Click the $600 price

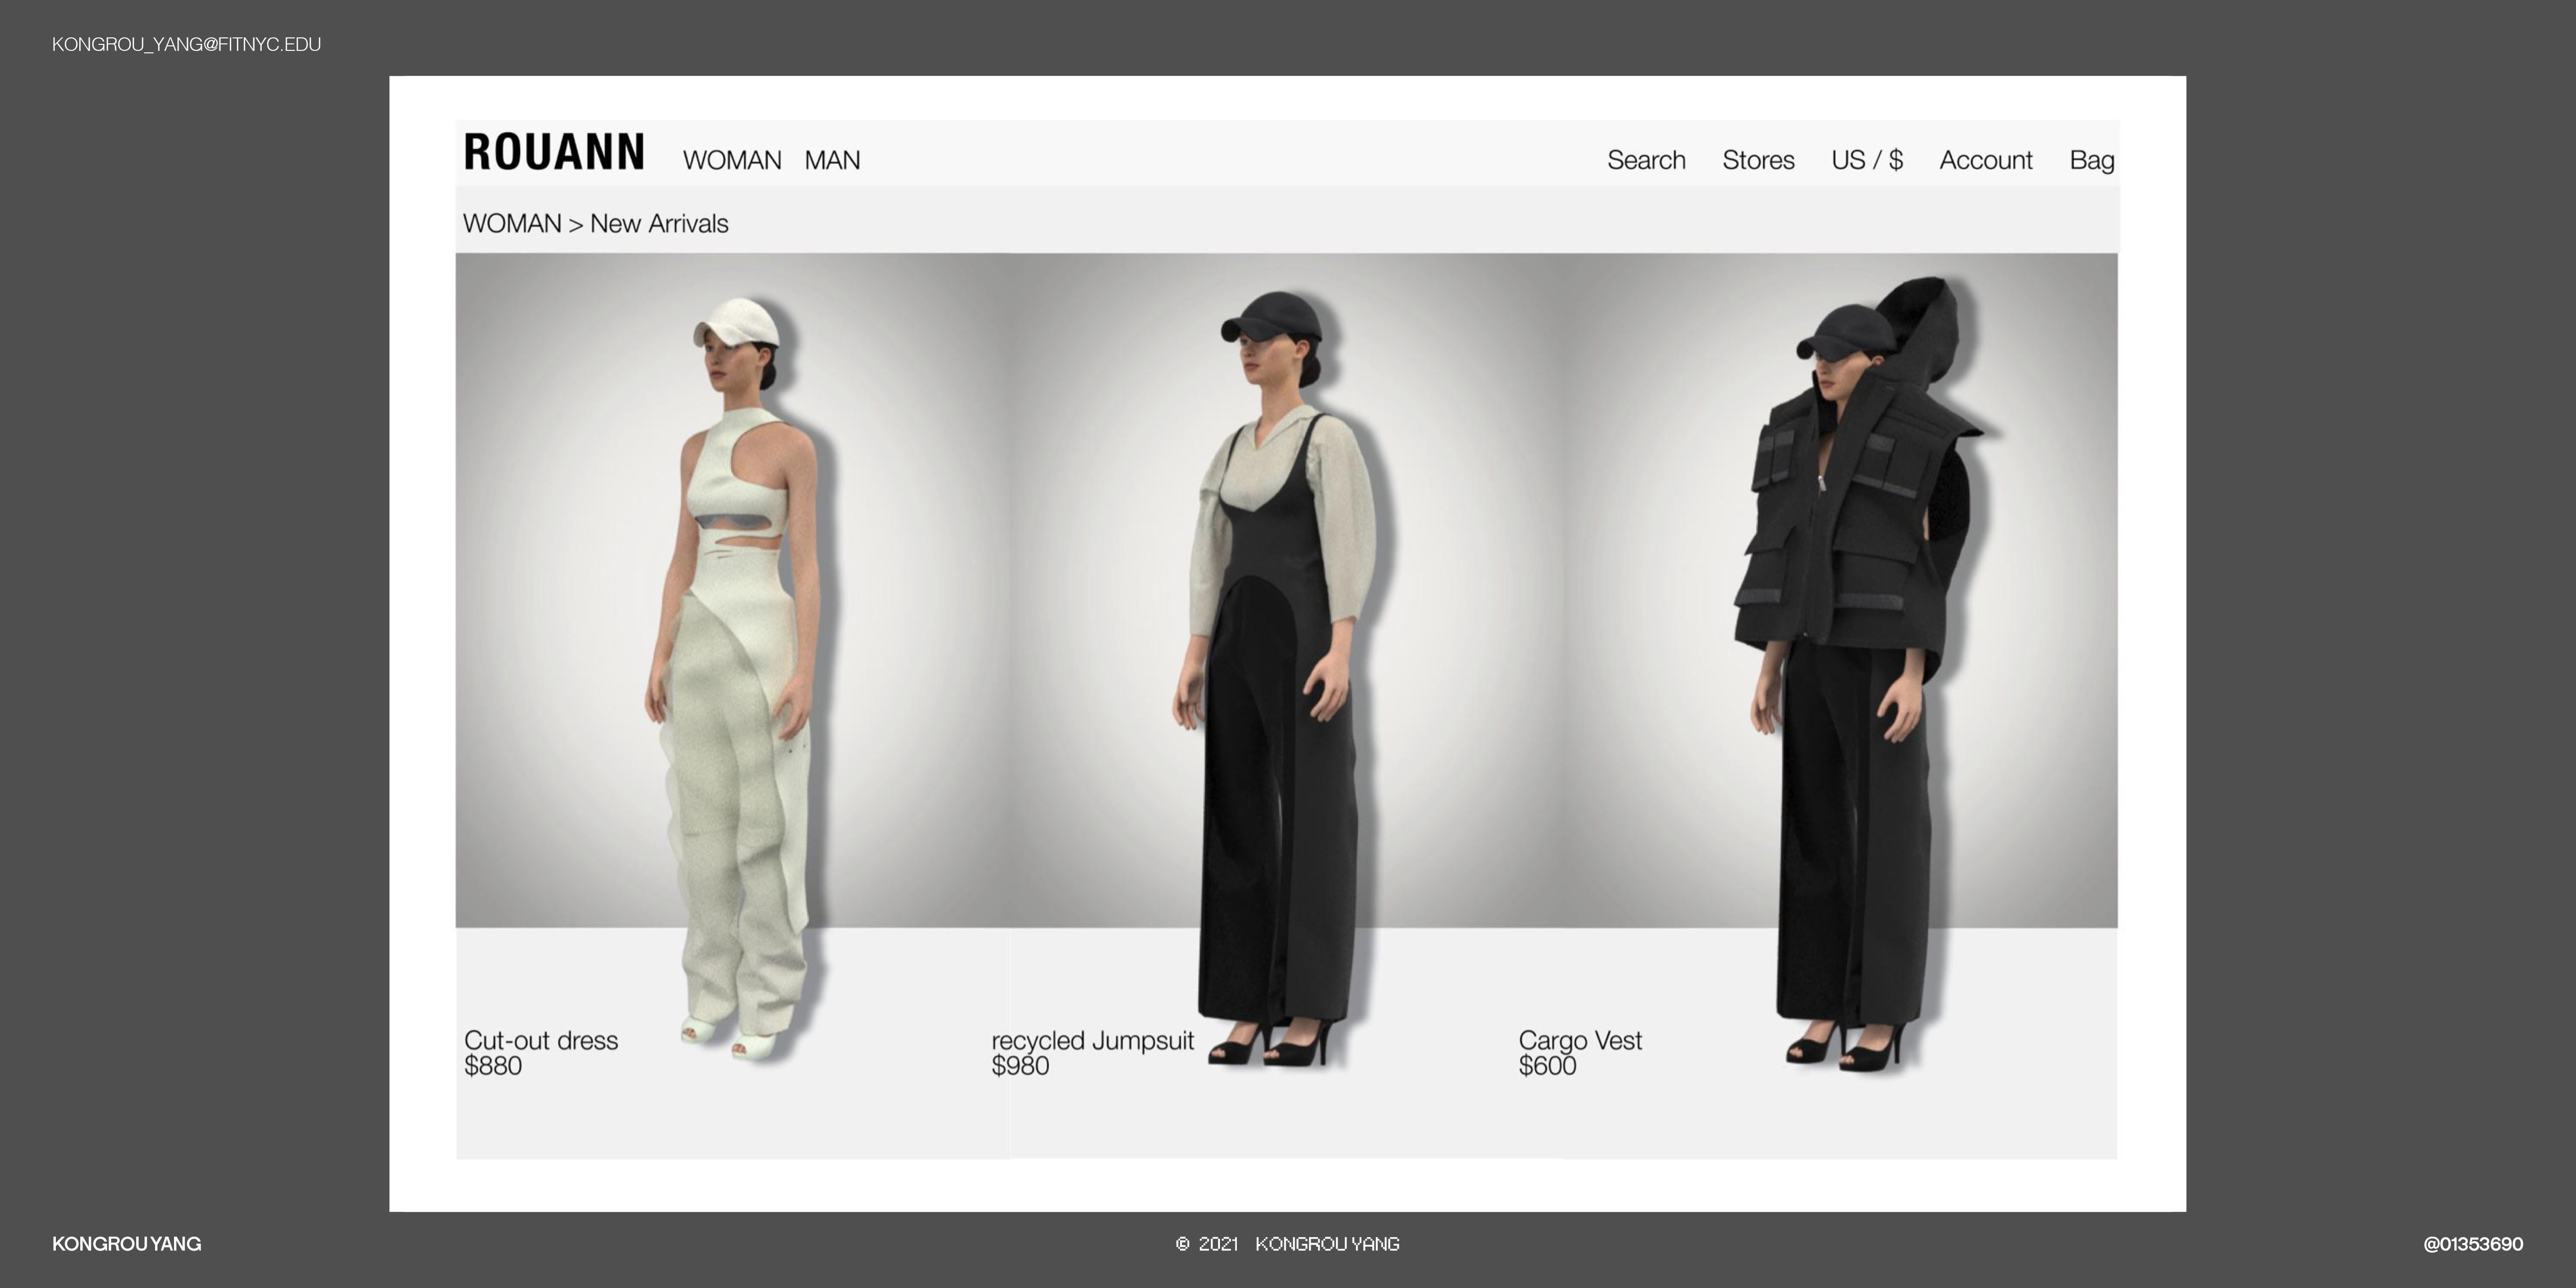pos(1547,1066)
